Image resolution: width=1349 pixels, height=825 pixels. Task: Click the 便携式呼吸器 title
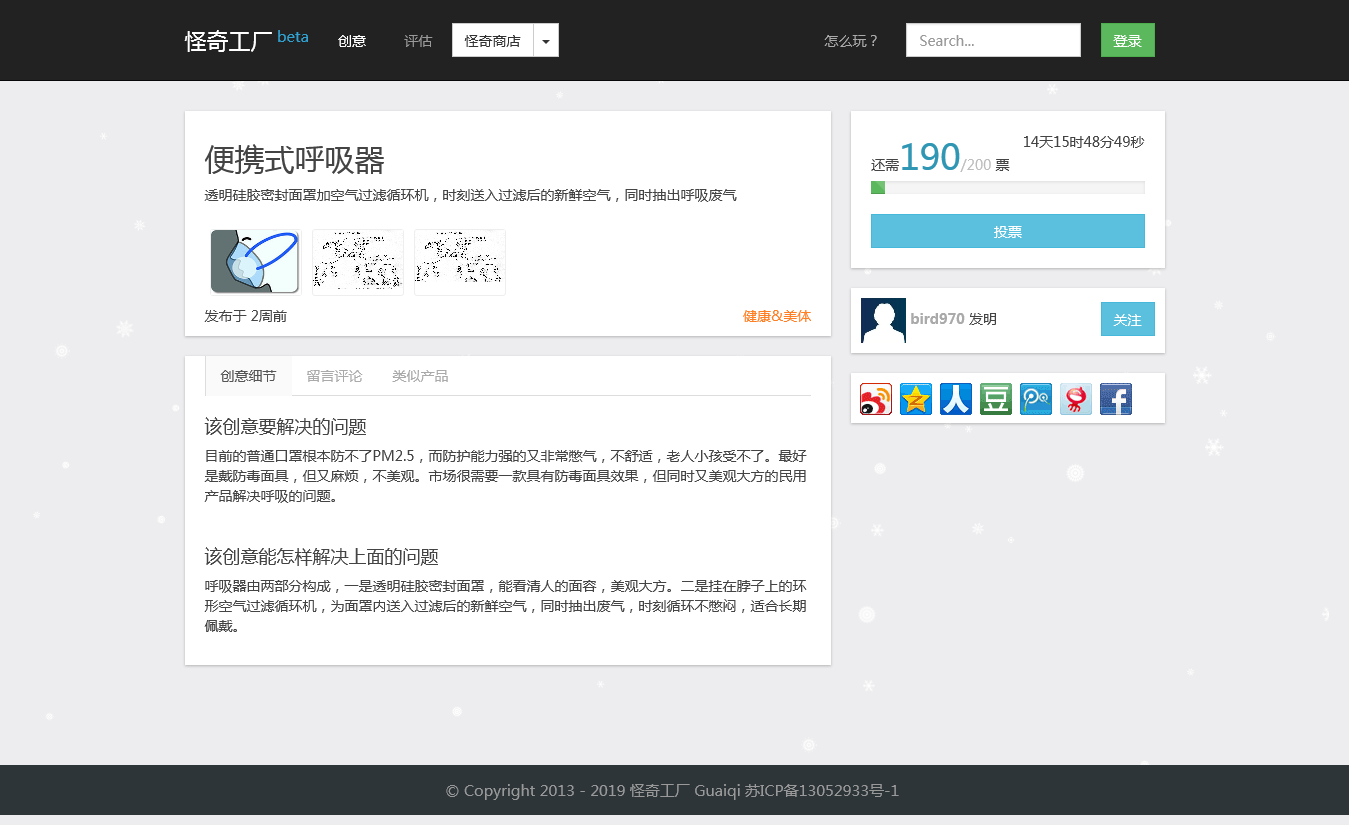pyautogui.click(x=295, y=160)
